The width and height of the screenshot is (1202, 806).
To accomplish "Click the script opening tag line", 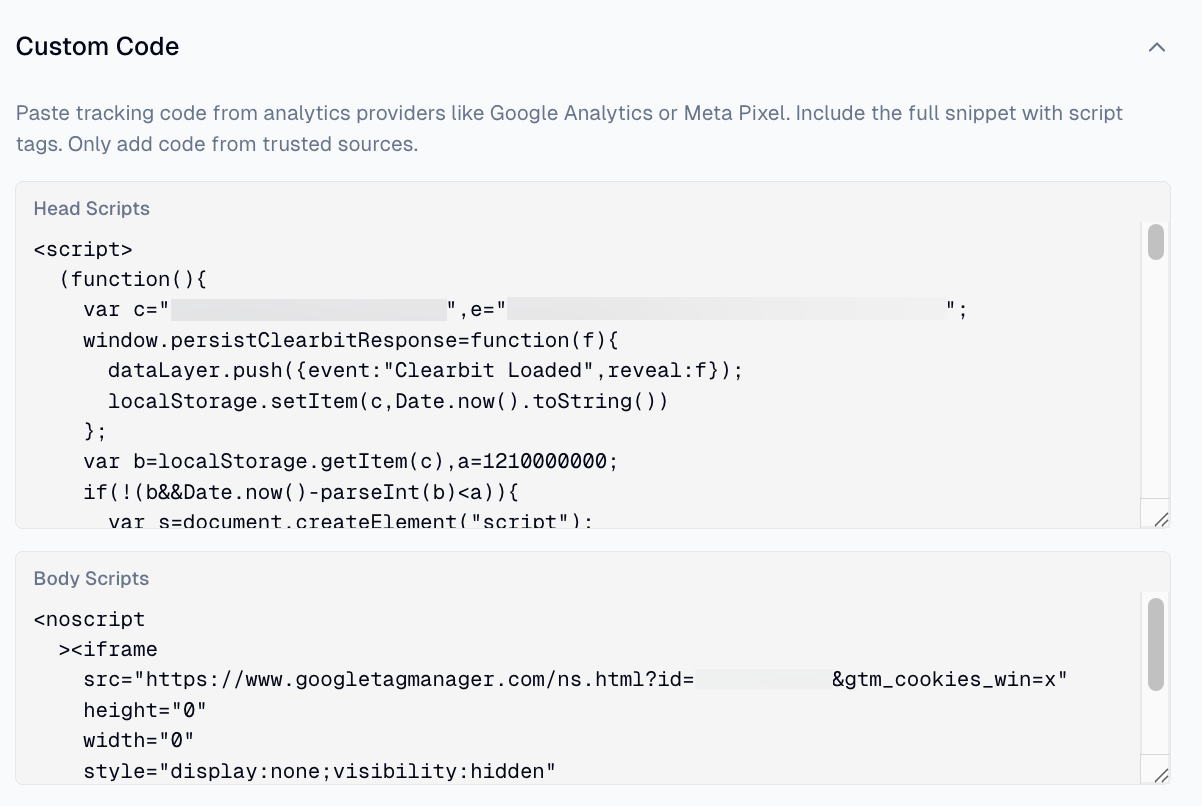I will pyautogui.click(x=83, y=248).
